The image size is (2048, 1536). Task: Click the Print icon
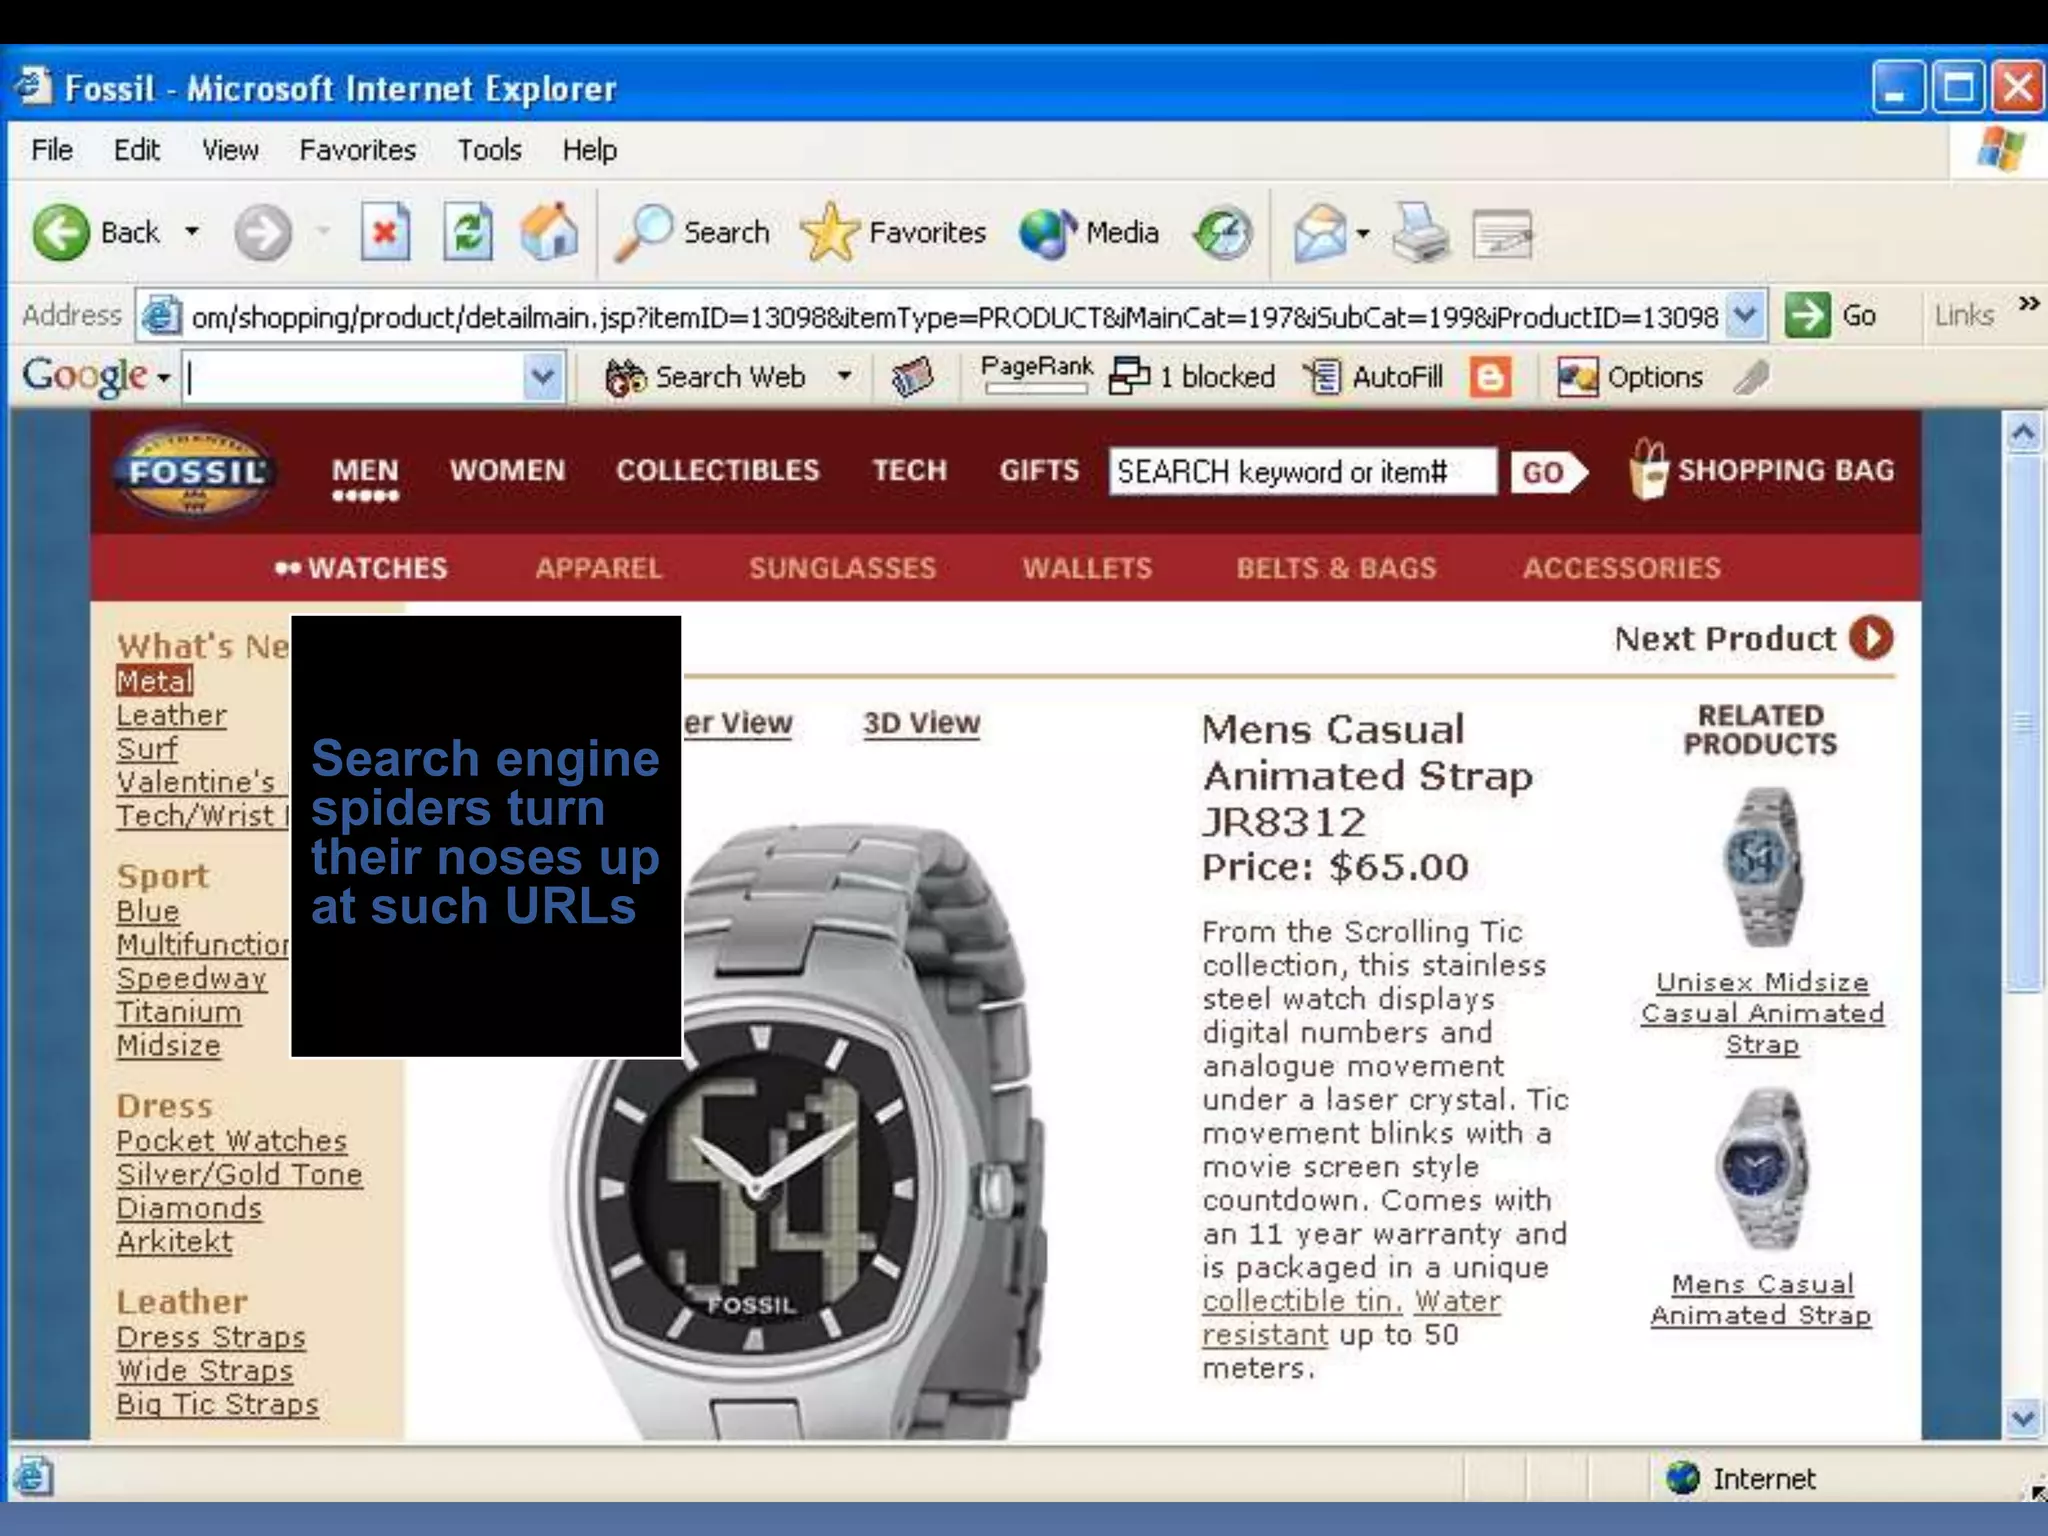tap(1419, 234)
